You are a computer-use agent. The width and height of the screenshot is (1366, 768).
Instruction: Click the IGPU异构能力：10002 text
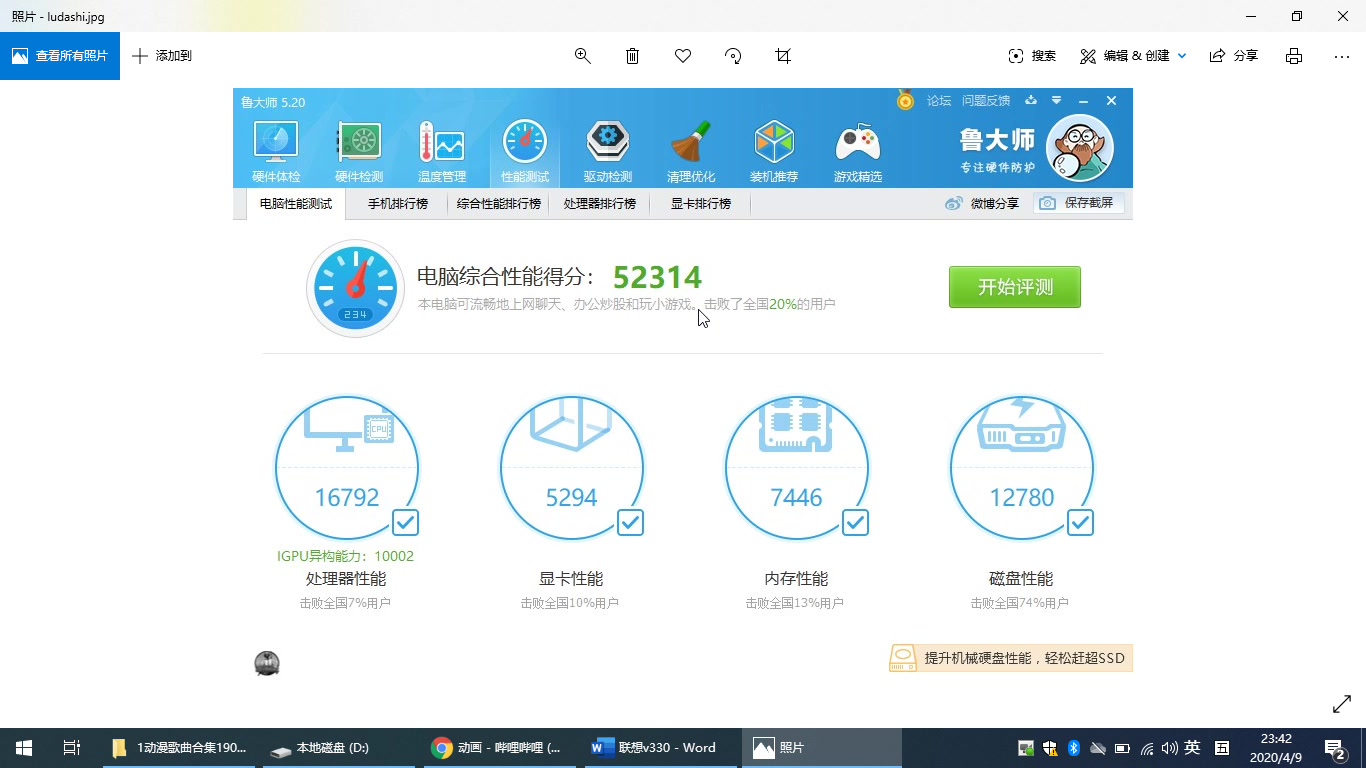(345, 556)
